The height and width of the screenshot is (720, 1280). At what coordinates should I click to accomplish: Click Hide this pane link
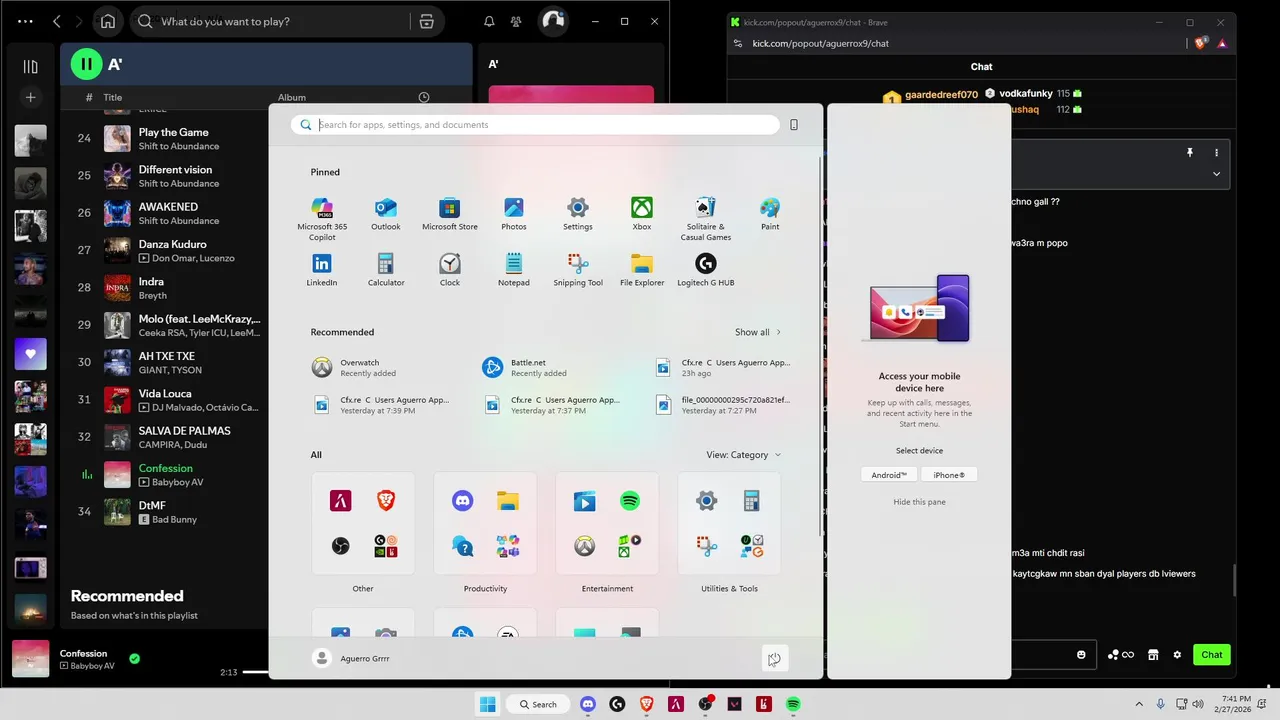click(919, 502)
